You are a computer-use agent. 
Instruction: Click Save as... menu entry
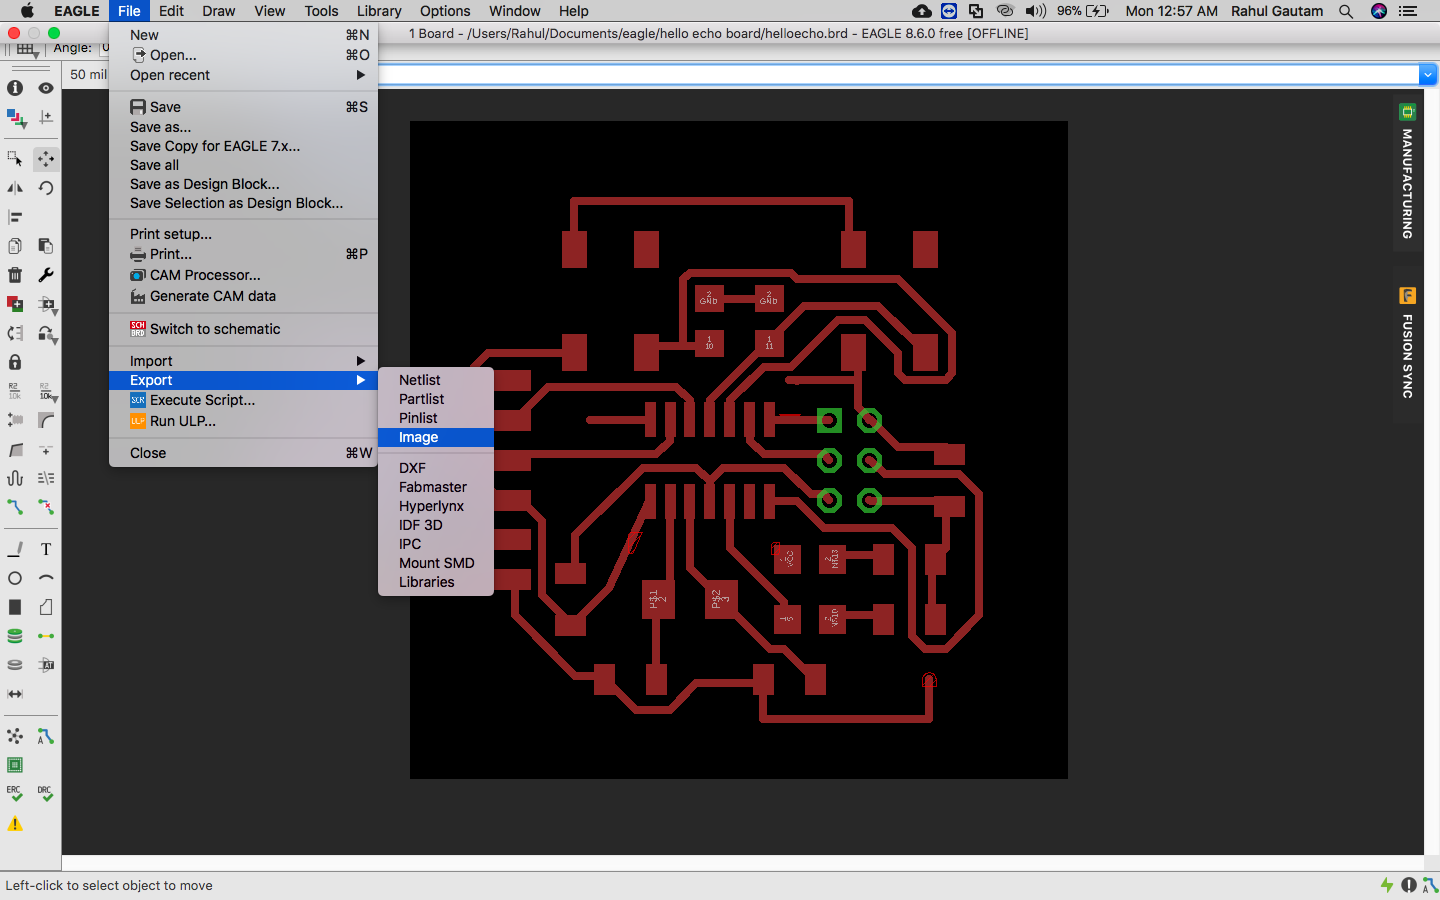(x=243, y=127)
